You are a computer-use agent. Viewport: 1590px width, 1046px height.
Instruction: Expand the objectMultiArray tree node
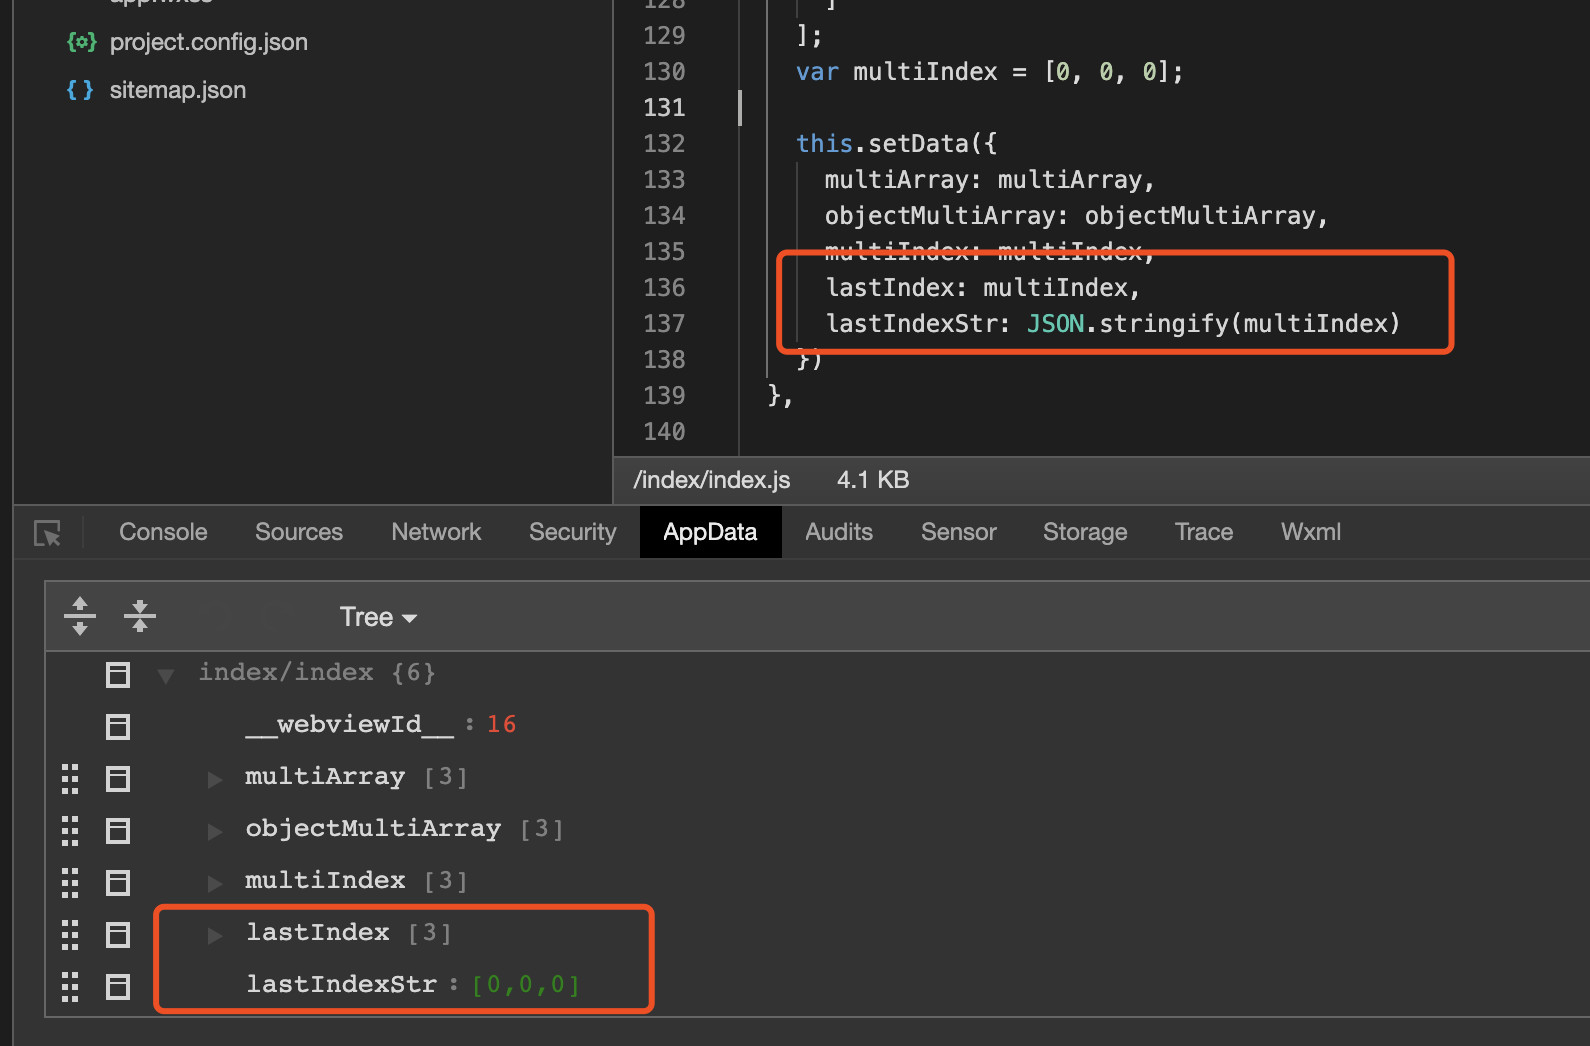(x=214, y=831)
